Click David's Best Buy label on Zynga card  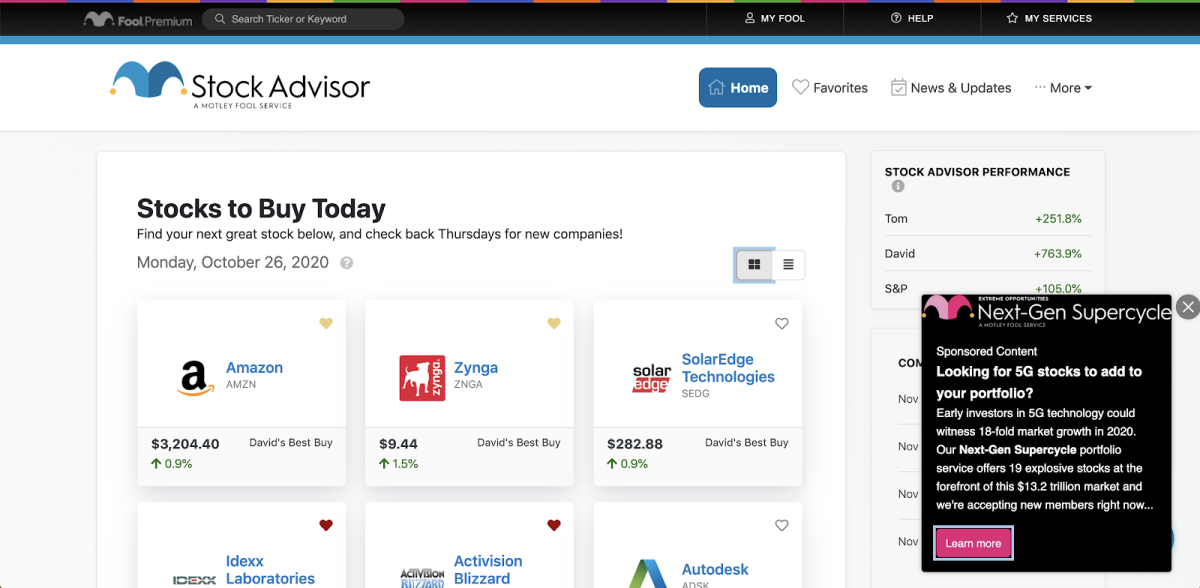coord(519,443)
